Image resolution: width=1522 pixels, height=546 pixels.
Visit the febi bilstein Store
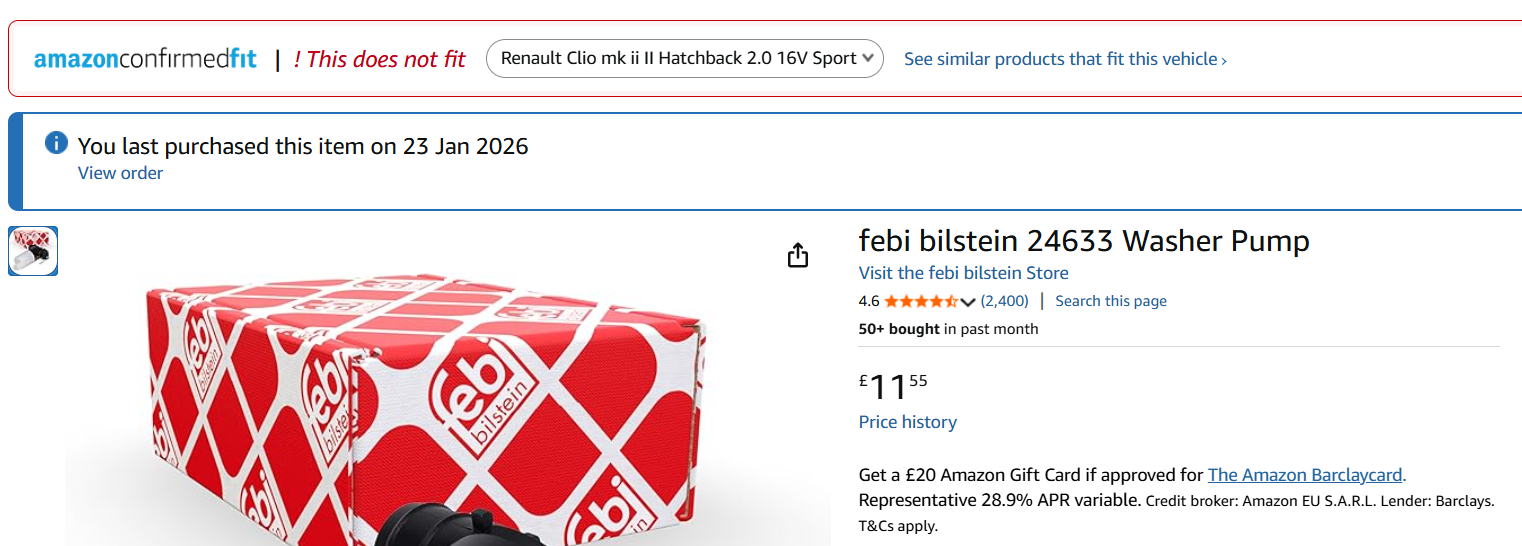[963, 273]
